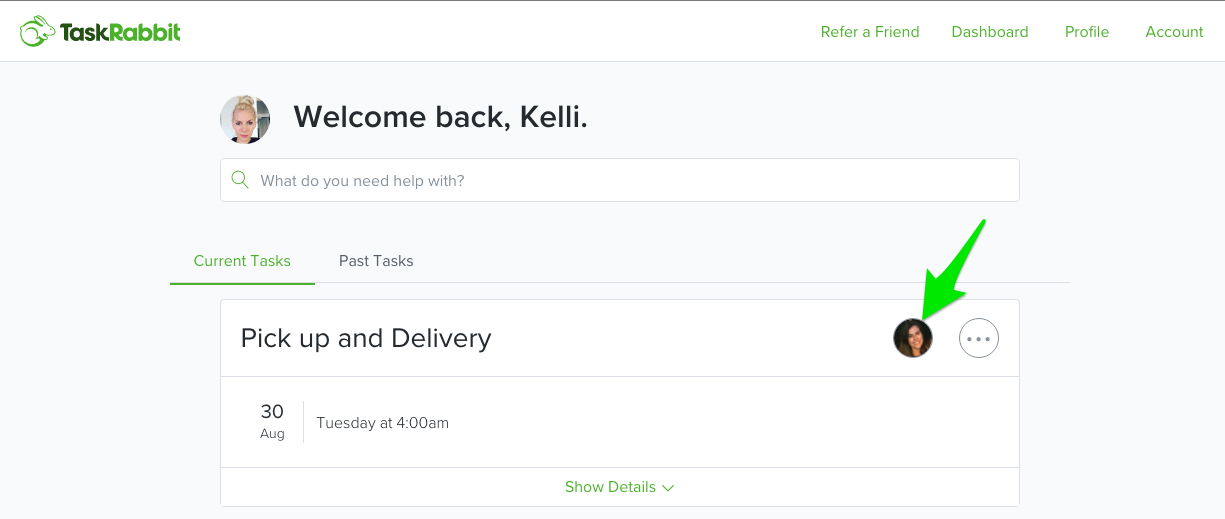The width and height of the screenshot is (1225, 519).
Task: Click Kelli's blonde profile photo
Action: point(245,119)
